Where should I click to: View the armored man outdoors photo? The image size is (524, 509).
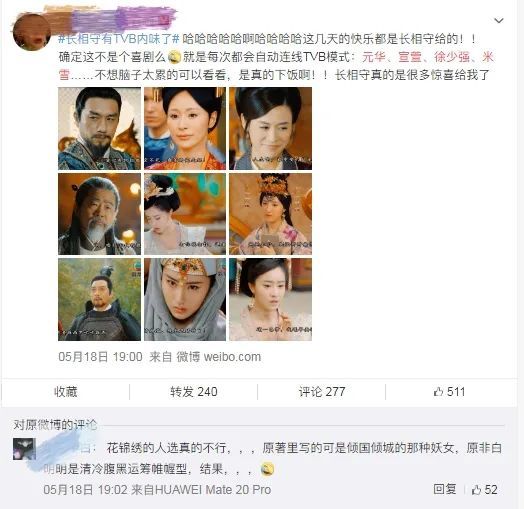pyautogui.click(x=99, y=299)
